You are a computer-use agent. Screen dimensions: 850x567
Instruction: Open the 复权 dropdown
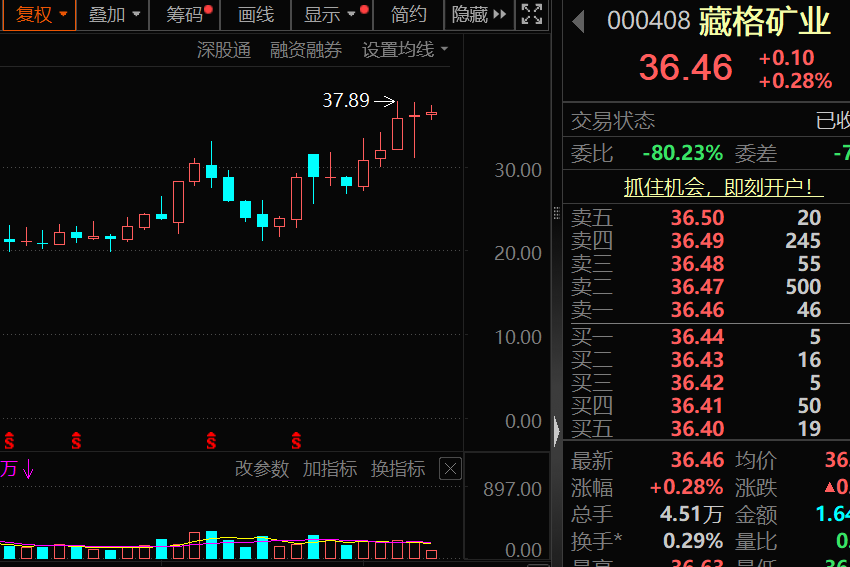41,14
